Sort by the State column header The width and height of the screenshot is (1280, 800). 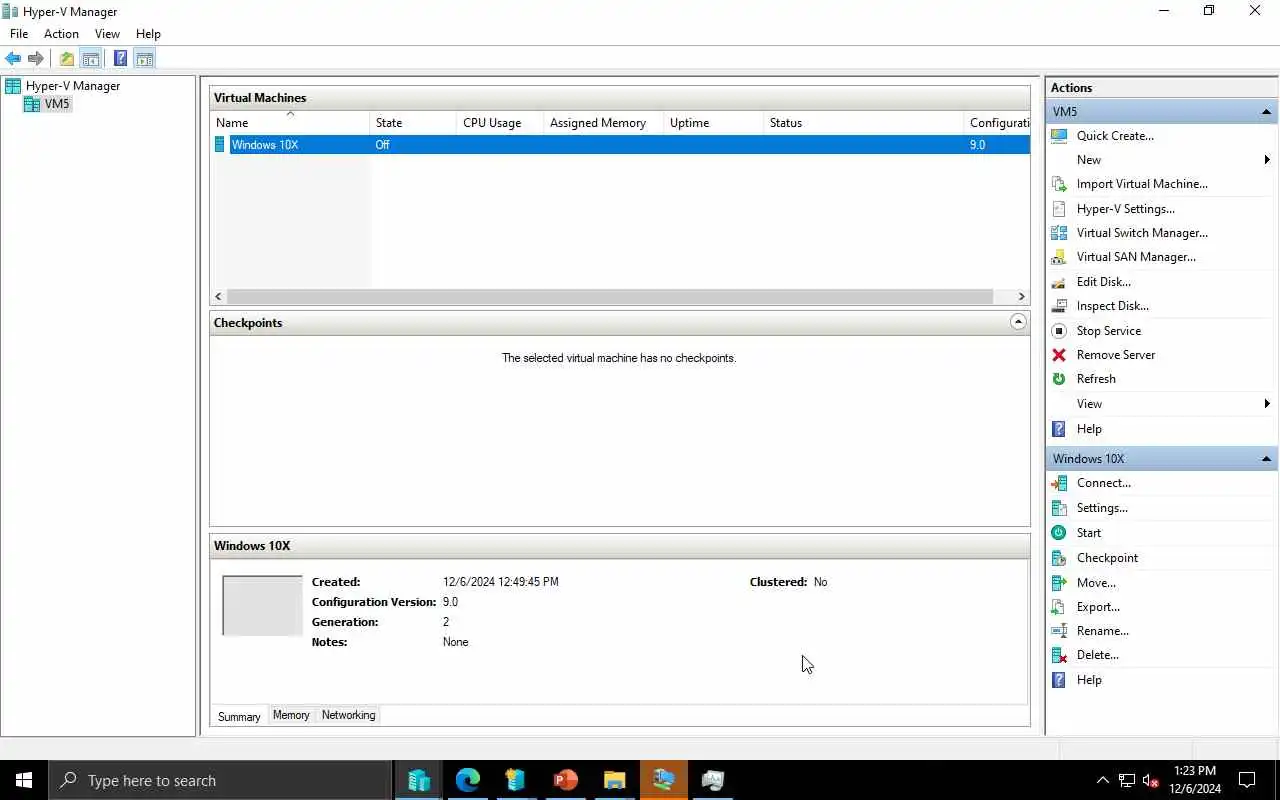click(413, 123)
